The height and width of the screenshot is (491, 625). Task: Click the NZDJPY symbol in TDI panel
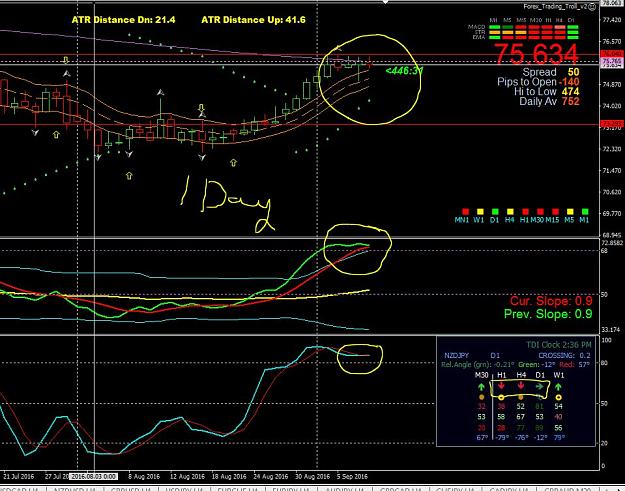tap(456, 355)
